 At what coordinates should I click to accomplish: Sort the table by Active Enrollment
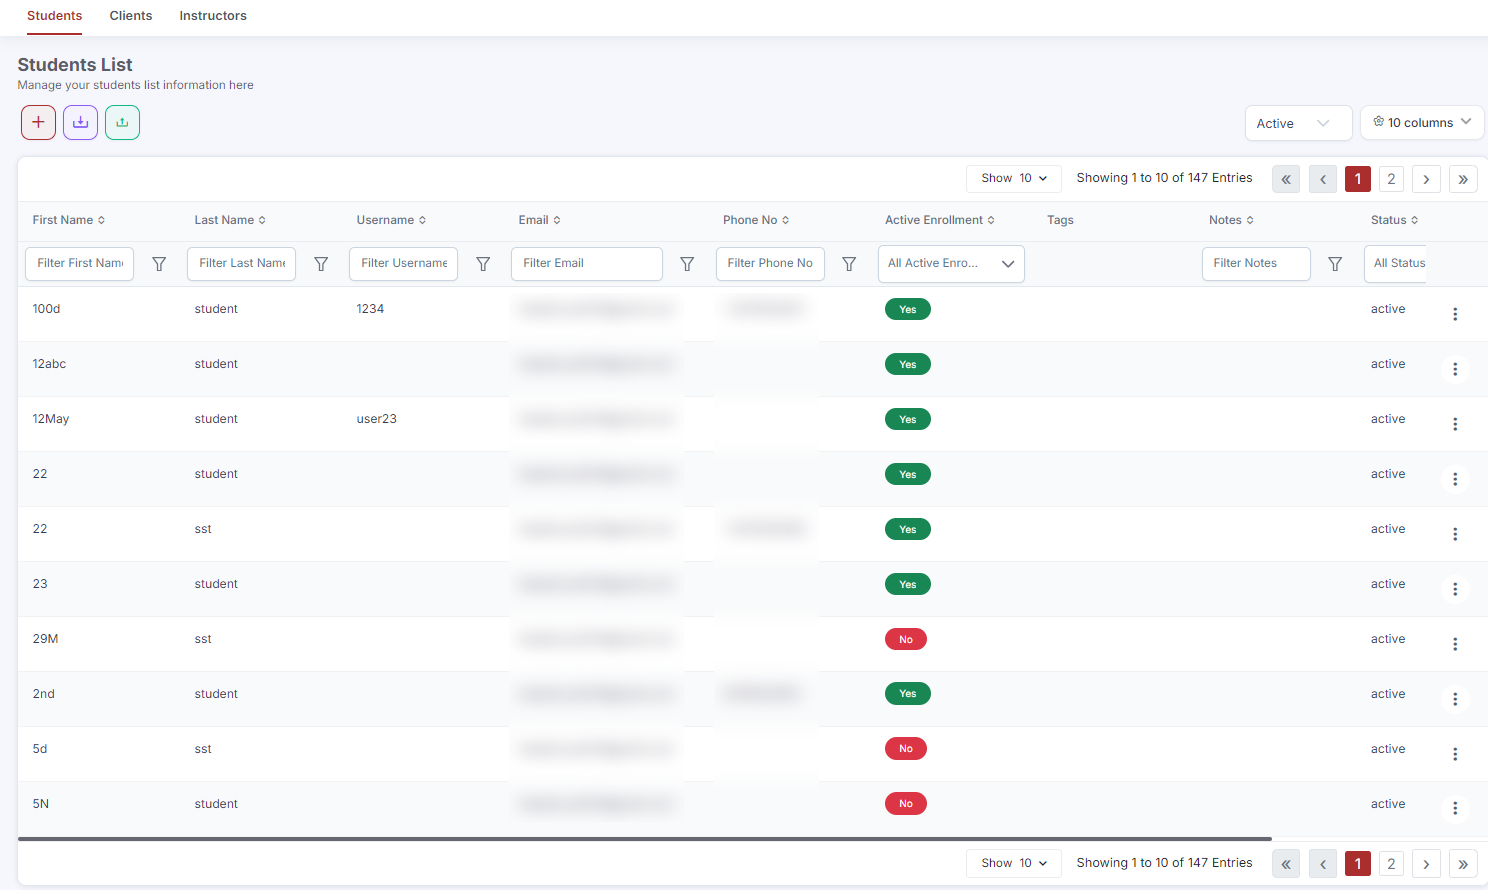tap(940, 220)
